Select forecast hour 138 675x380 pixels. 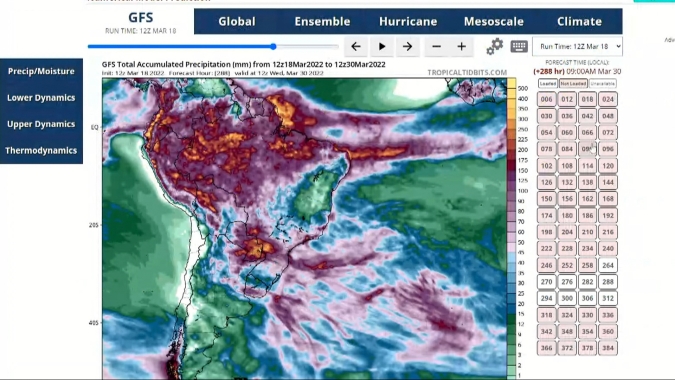pyautogui.click(x=588, y=182)
